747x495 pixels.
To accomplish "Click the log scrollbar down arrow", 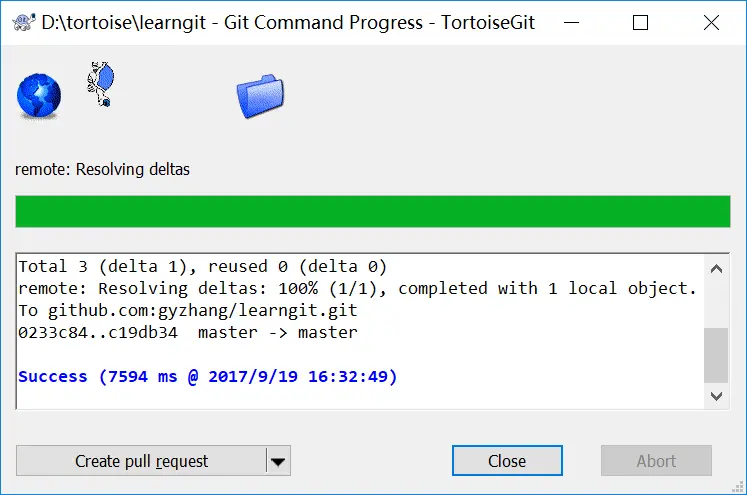I will (x=716, y=396).
